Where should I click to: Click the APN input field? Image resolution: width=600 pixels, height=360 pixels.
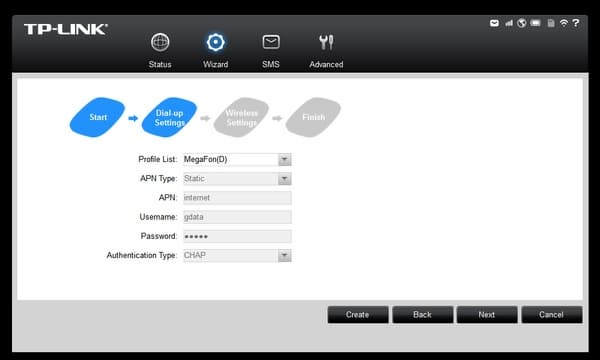click(237, 198)
